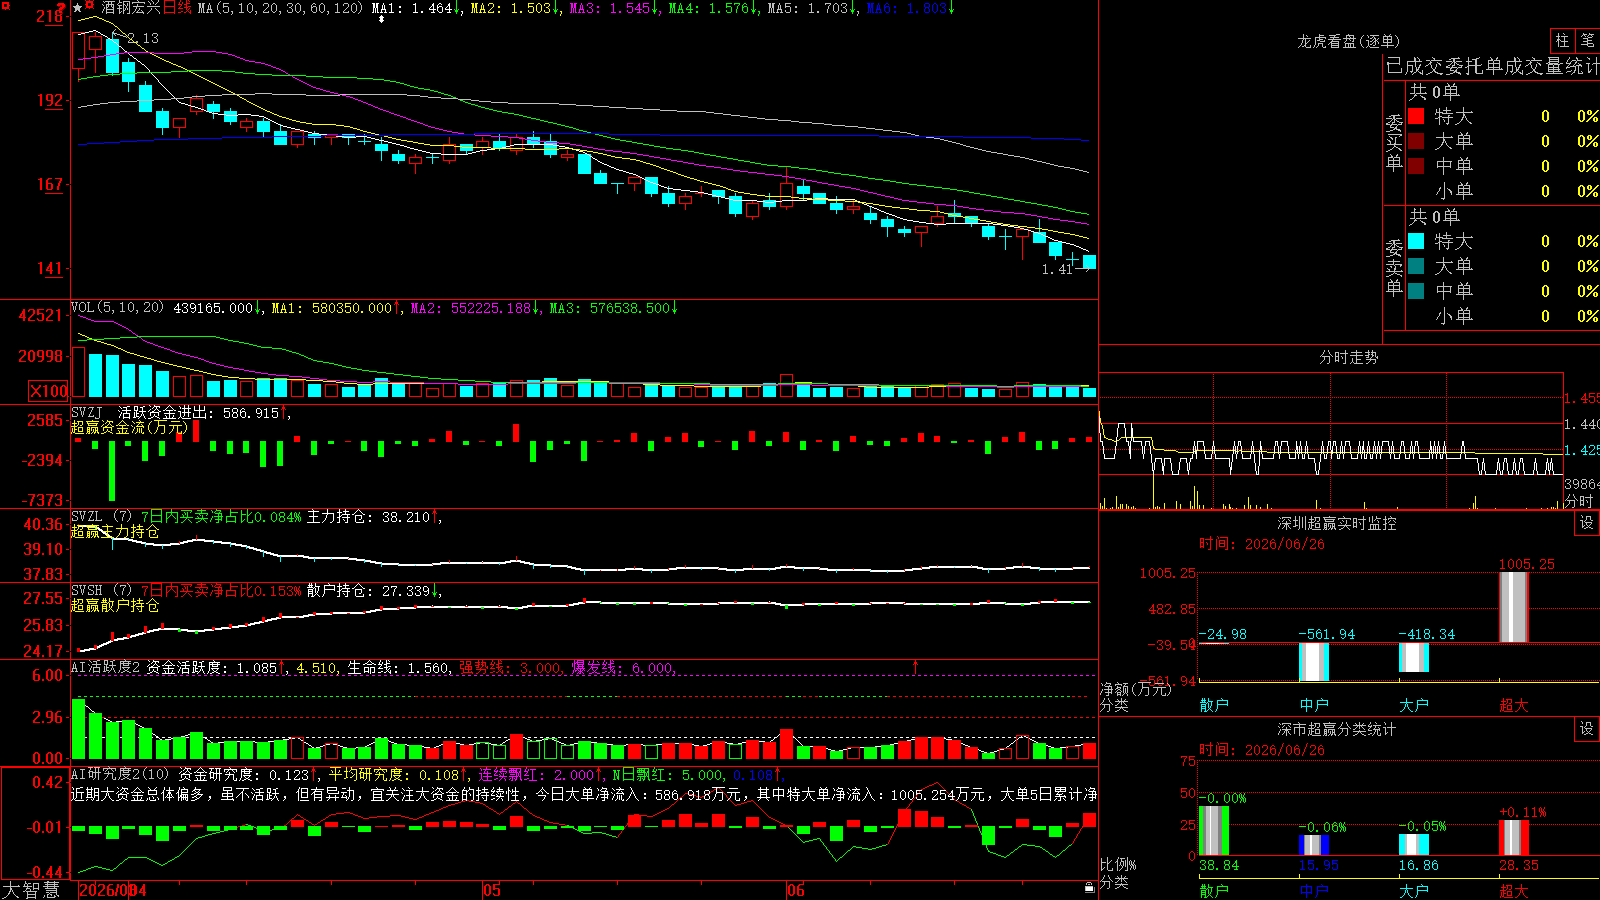Viewport: 1600px width, 900px height.
Task: Click the dark red 大单 swatch under 委买单
Action: coord(1416,141)
